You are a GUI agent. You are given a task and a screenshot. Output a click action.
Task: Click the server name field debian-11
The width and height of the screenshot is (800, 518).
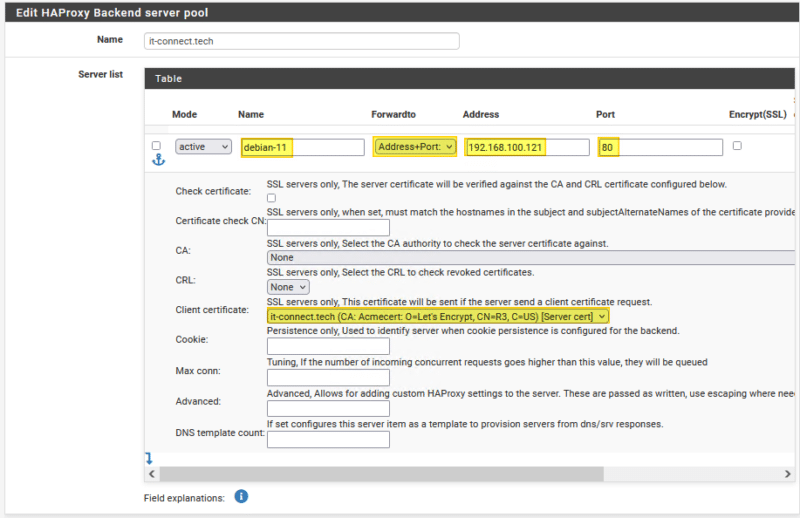coord(302,147)
